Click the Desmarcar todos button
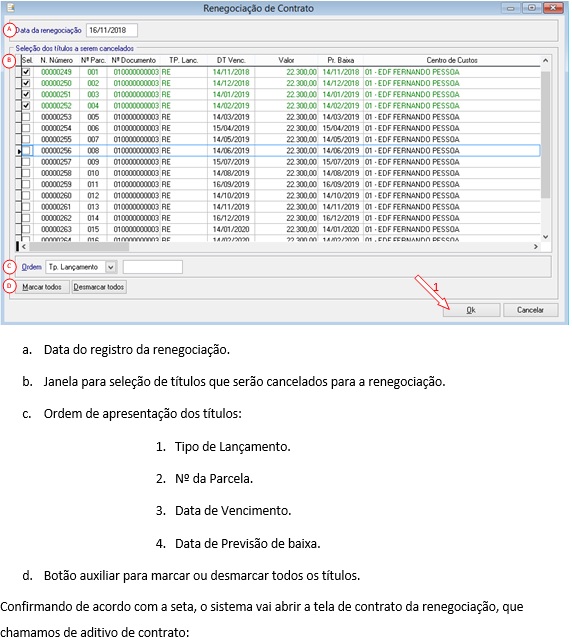 point(99,287)
